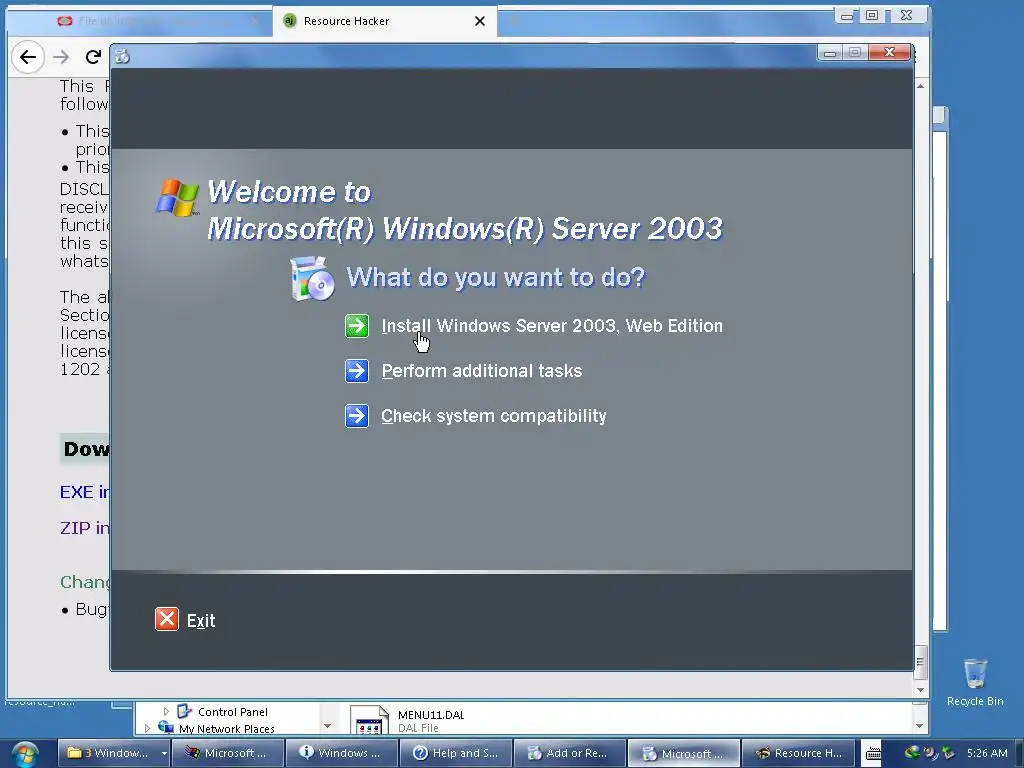This screenshot has height=768, width=1024.
Task: Click the active Microsoft setup taskbar button
Action: pos(683,753)
